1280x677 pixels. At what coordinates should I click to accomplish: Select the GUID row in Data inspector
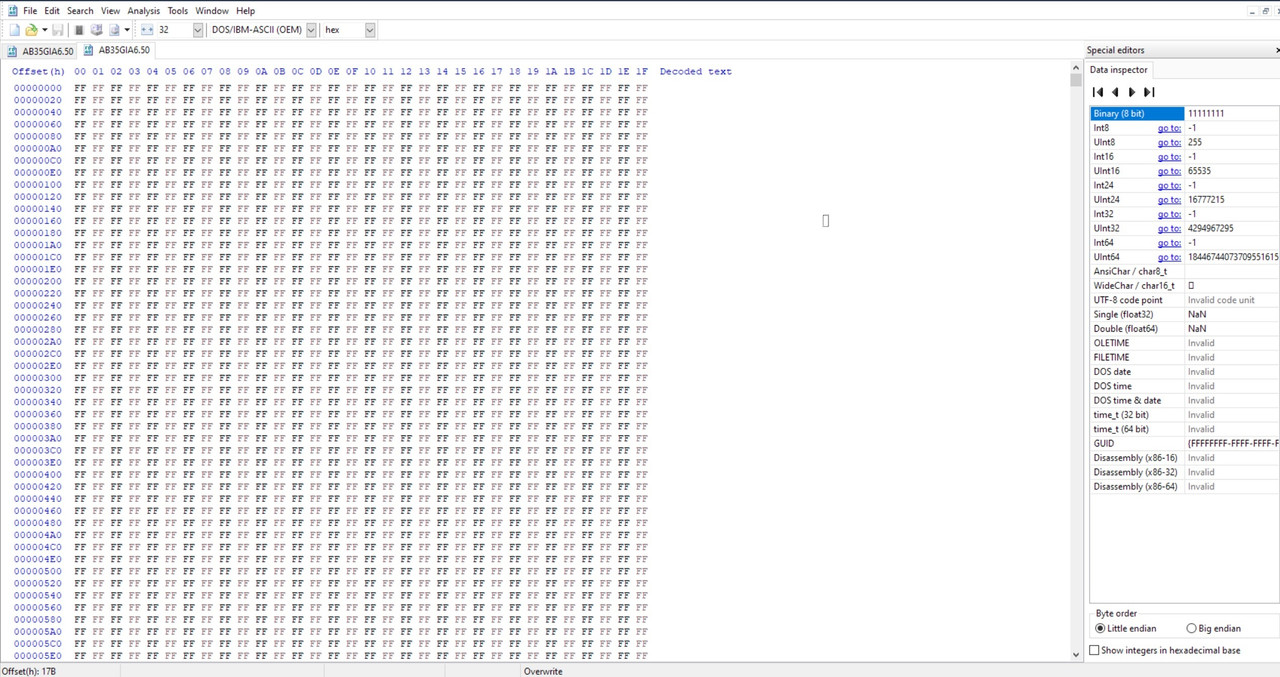click(x=1184, y=443)
